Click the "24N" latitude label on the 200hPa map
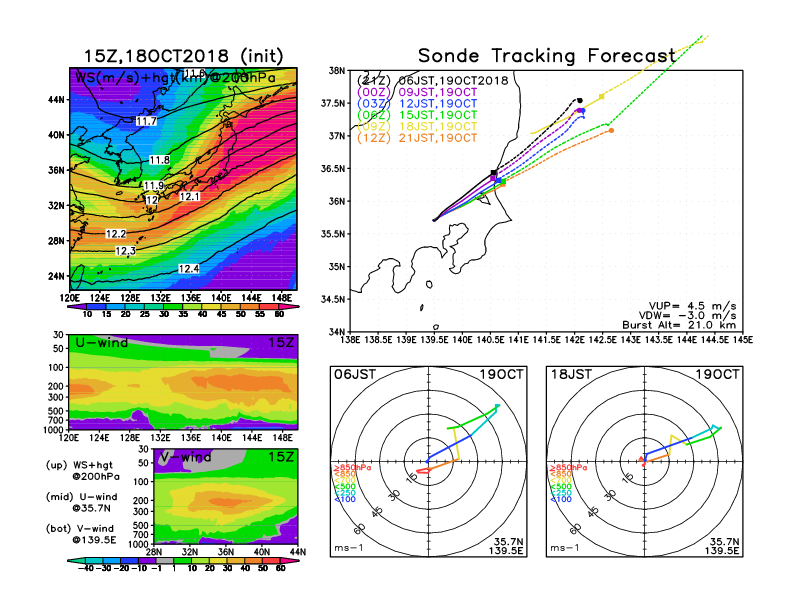792x612 pixels. click(x=57, y=276)
